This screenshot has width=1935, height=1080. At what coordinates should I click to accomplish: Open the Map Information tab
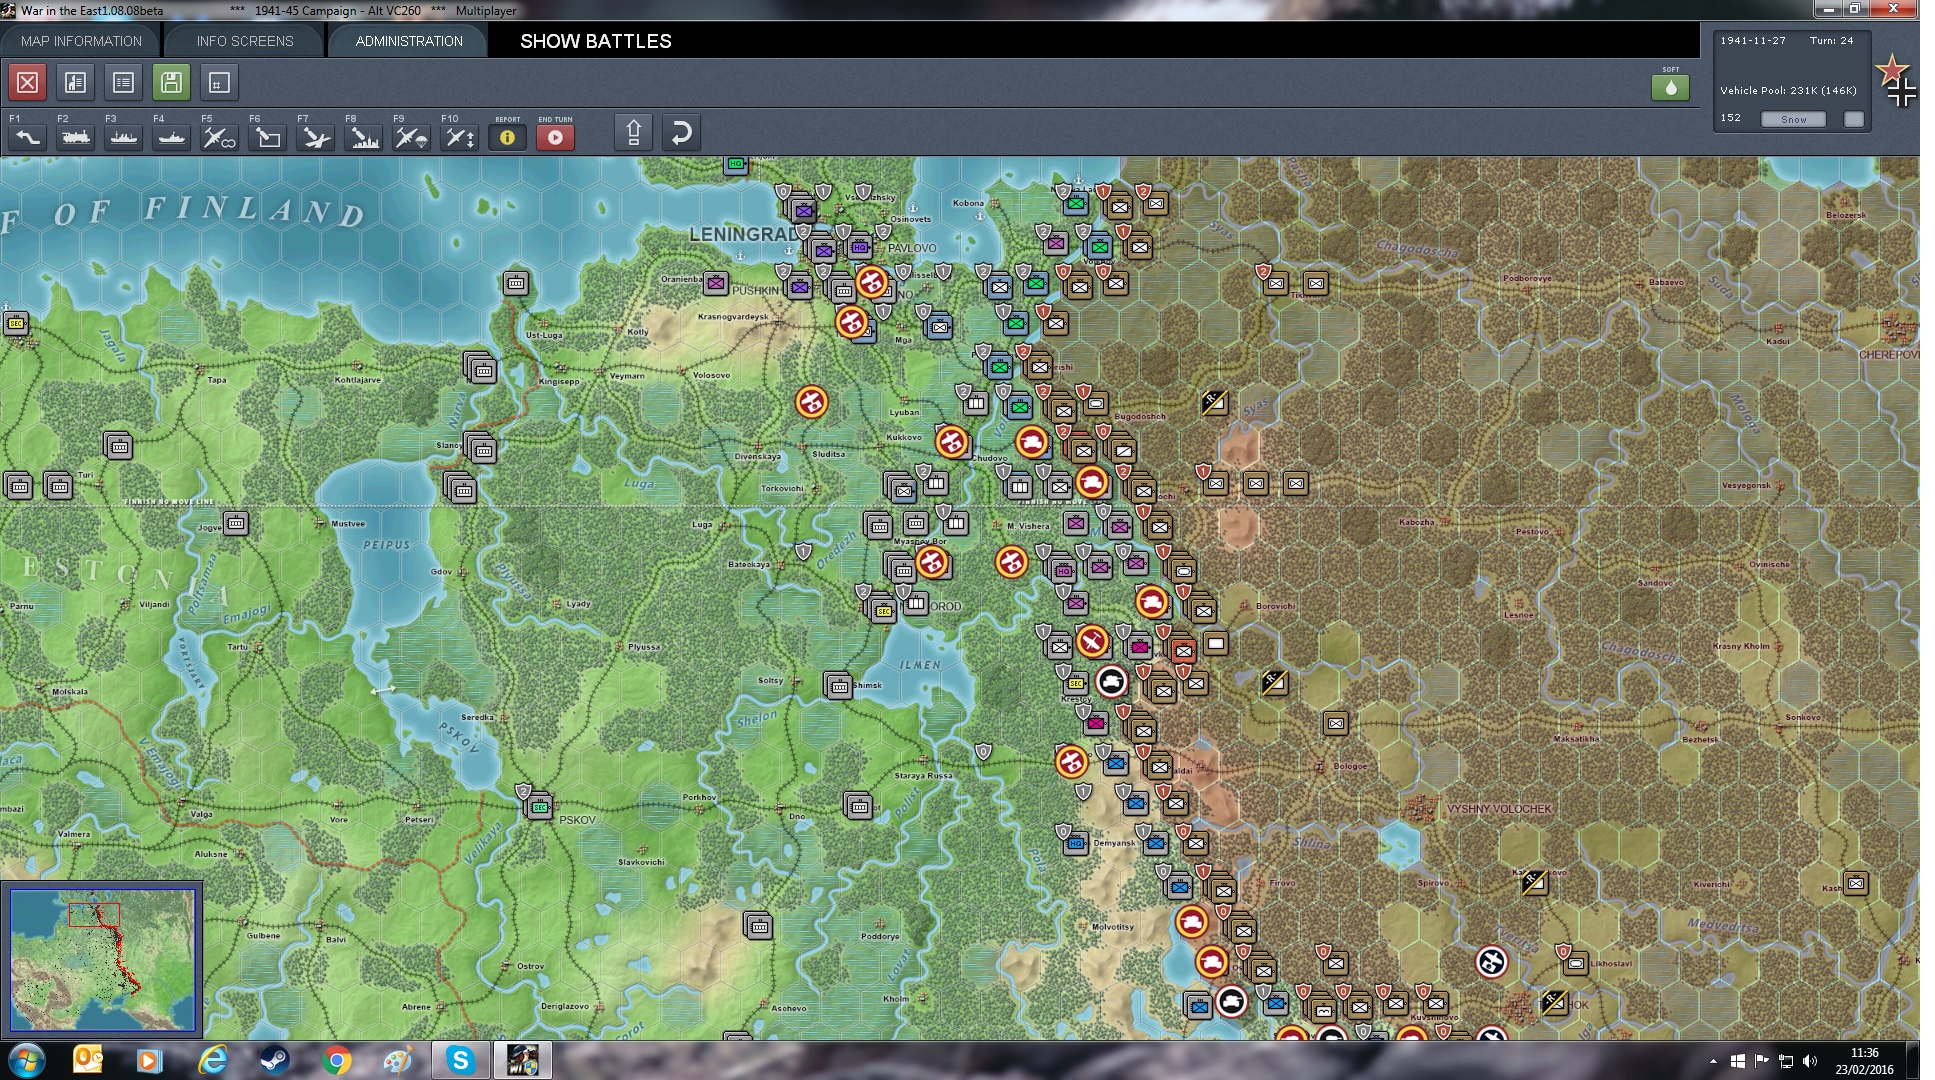[81, 41]
